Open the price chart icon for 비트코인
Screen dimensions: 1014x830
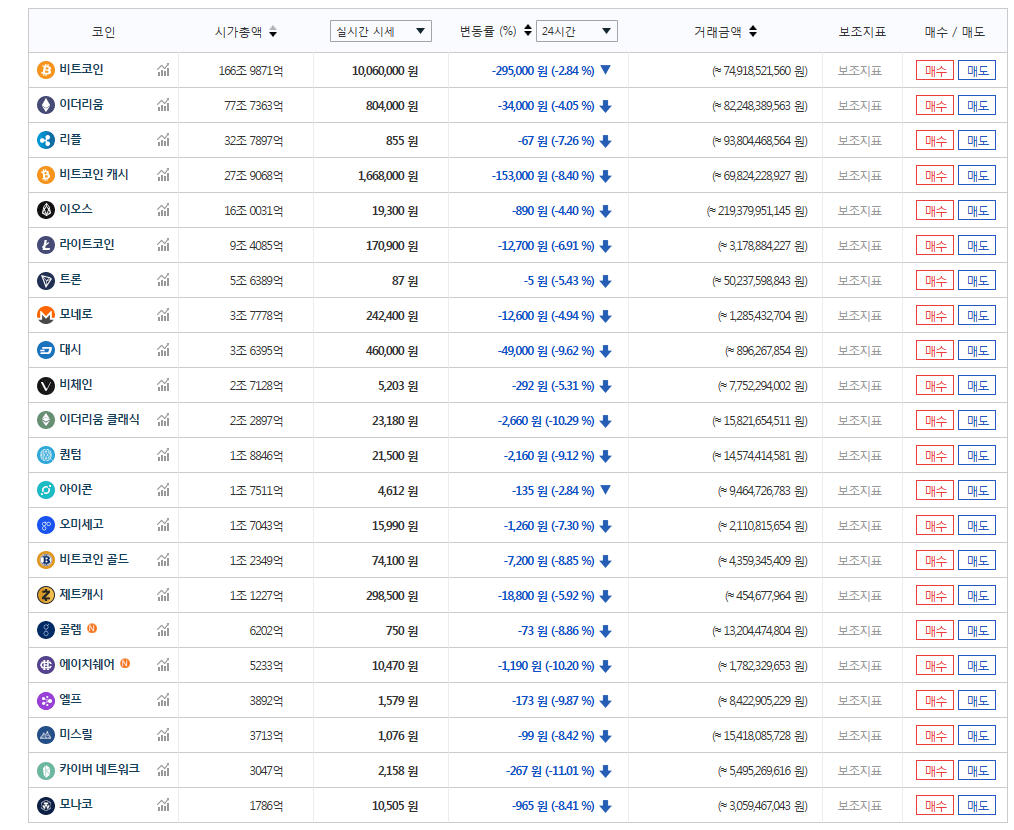click(165, 70)
